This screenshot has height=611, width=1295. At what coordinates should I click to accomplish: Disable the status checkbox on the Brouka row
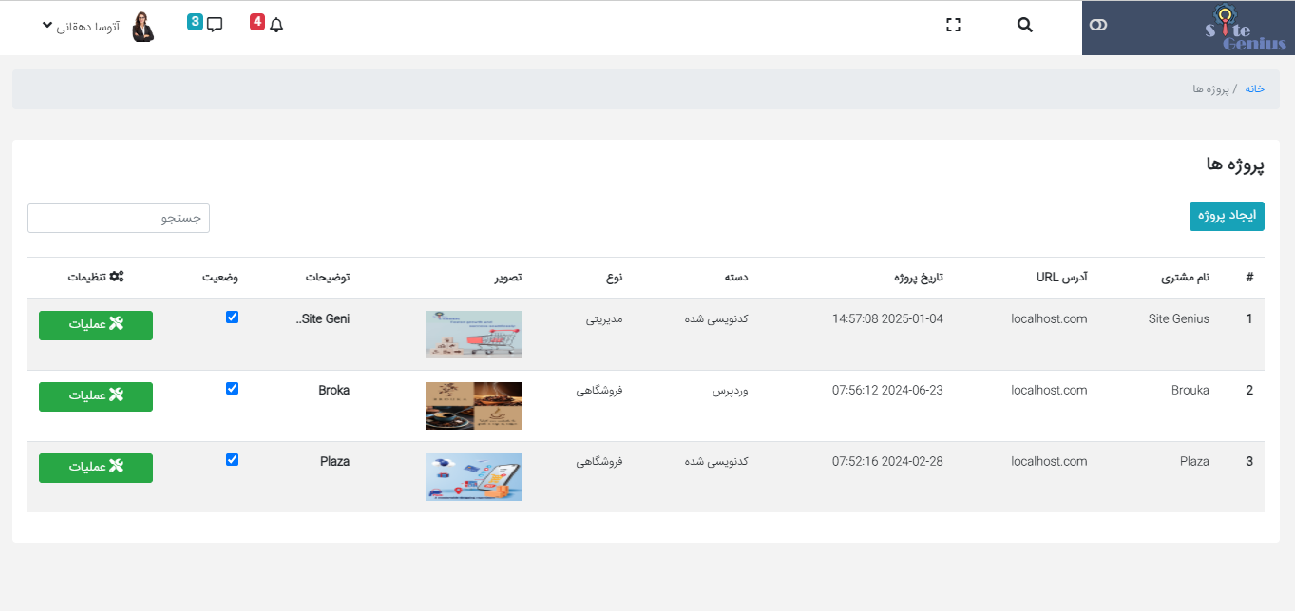pyautogui.click(x=232, y=389)
